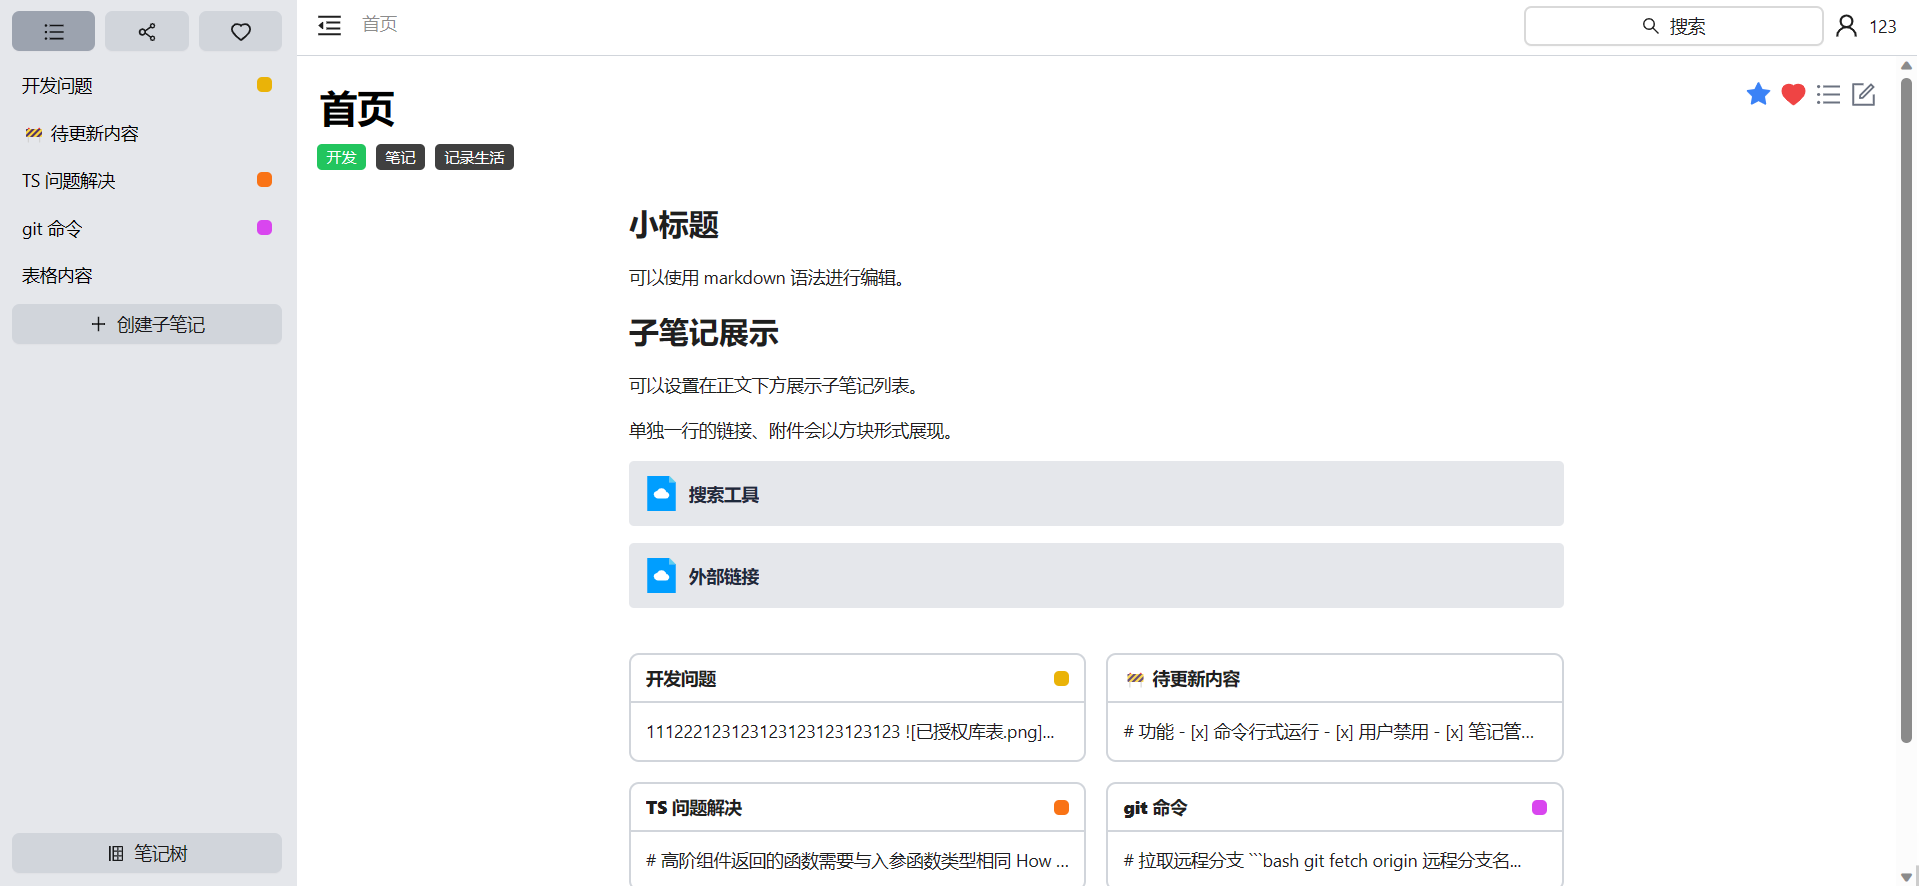Viewport: 1919px width, 886px height.
Task: Click the git 命令 card preview text
Action: pyautogui.click(x=1322, y=861)
